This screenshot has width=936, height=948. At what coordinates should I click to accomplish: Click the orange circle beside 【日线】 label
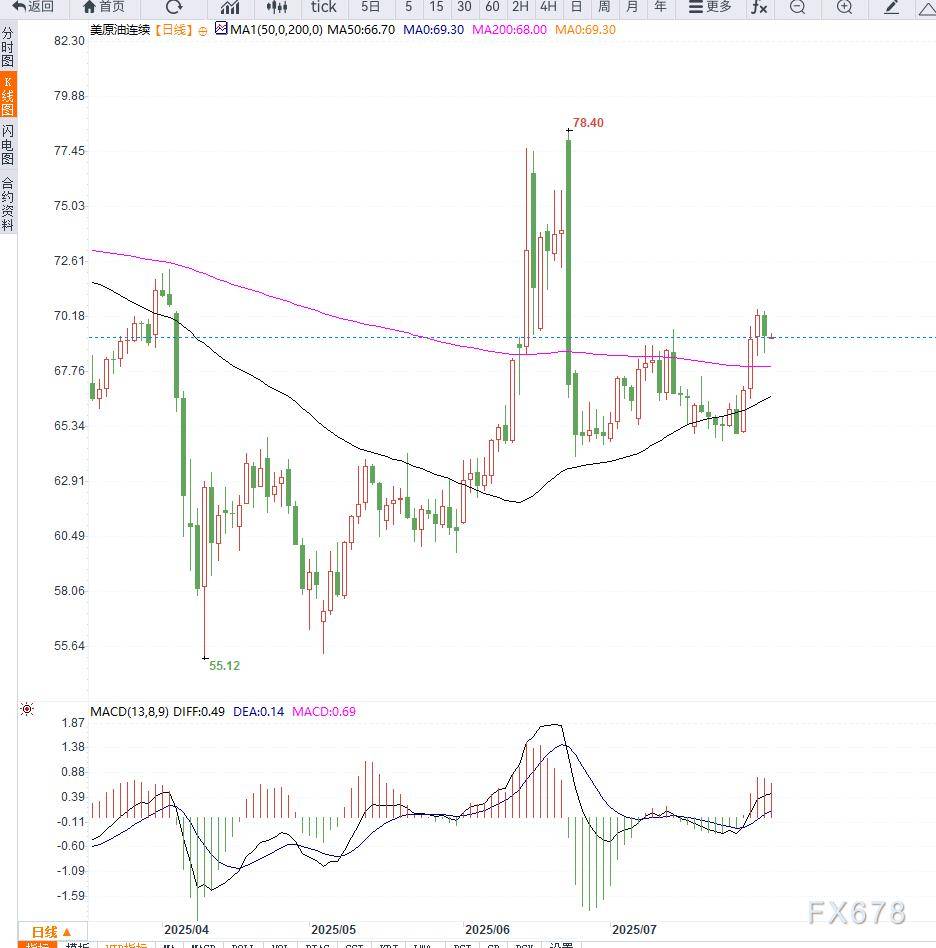coord(203,31)
